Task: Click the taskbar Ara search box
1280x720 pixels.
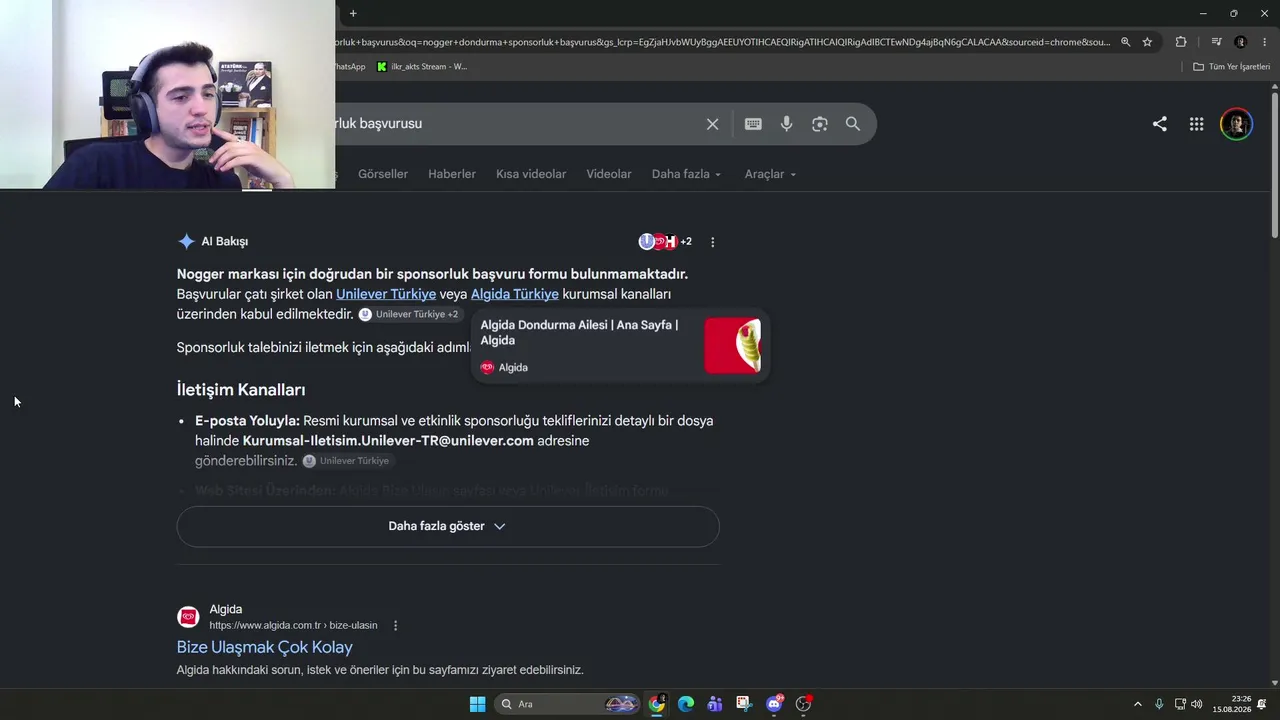Action: pyautogui.click(x=567, y=704)
